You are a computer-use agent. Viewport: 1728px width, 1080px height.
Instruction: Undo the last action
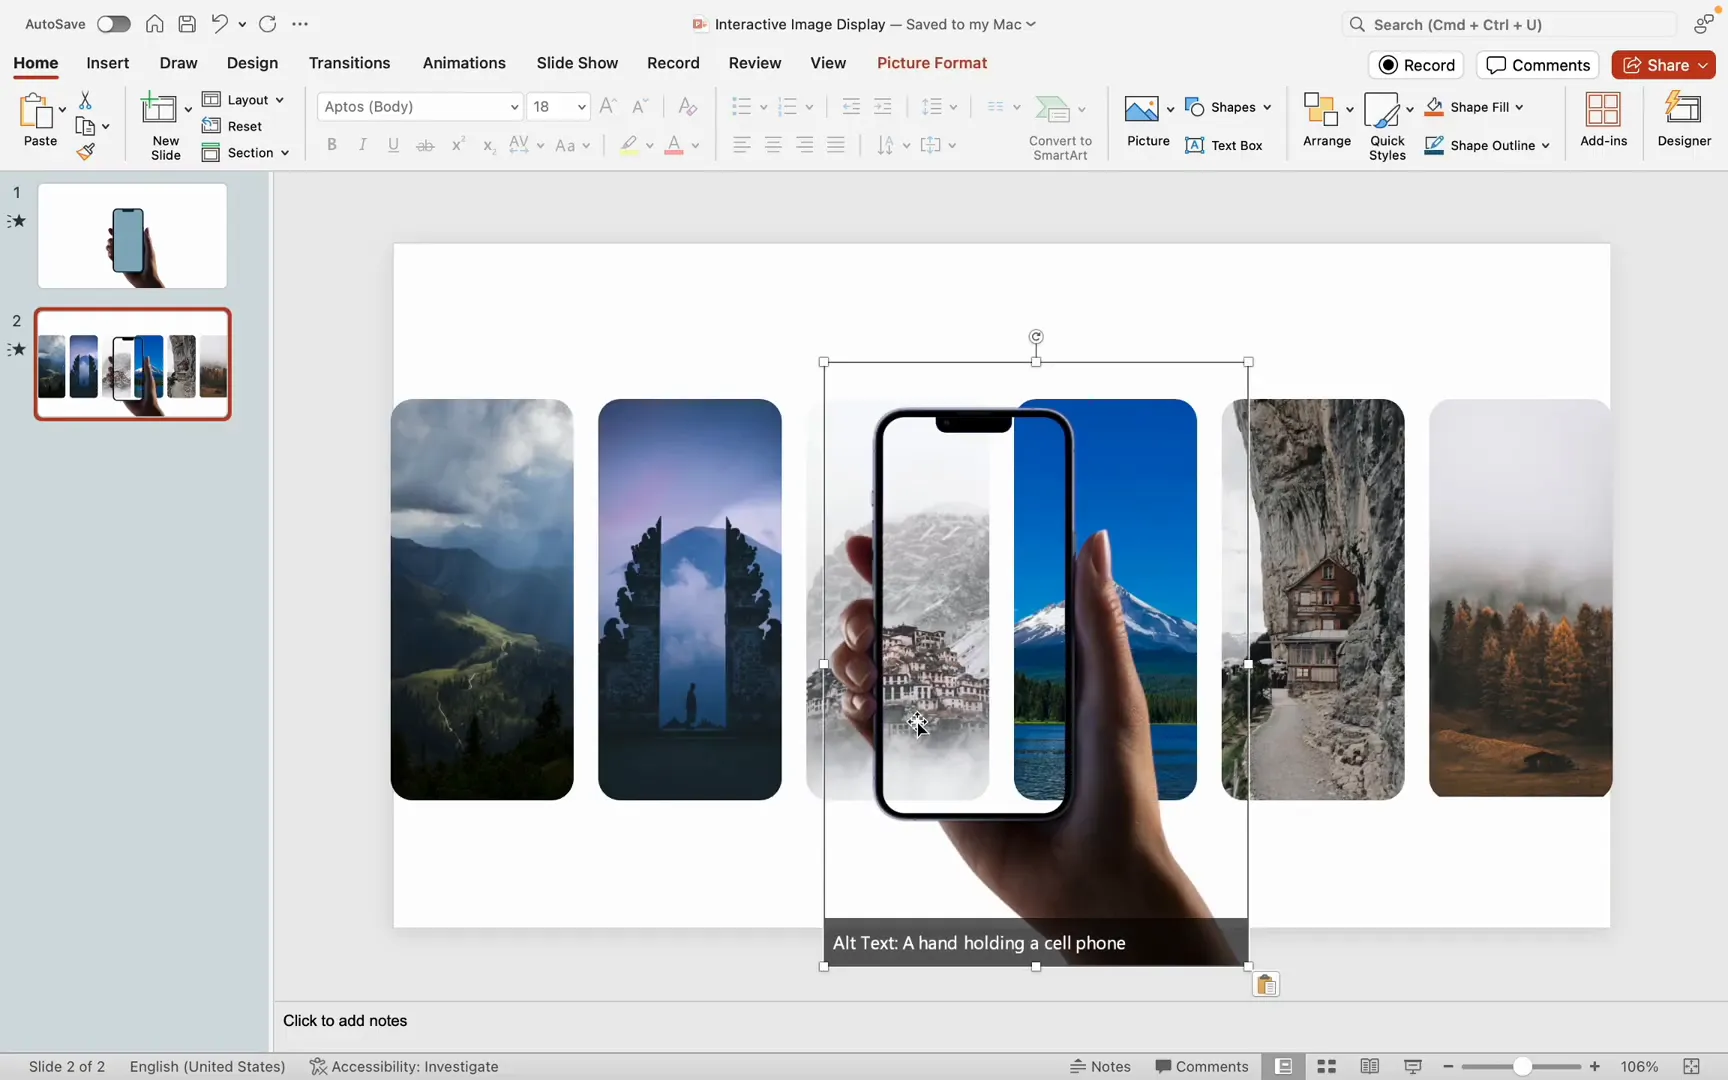click(x=220, y=24)
